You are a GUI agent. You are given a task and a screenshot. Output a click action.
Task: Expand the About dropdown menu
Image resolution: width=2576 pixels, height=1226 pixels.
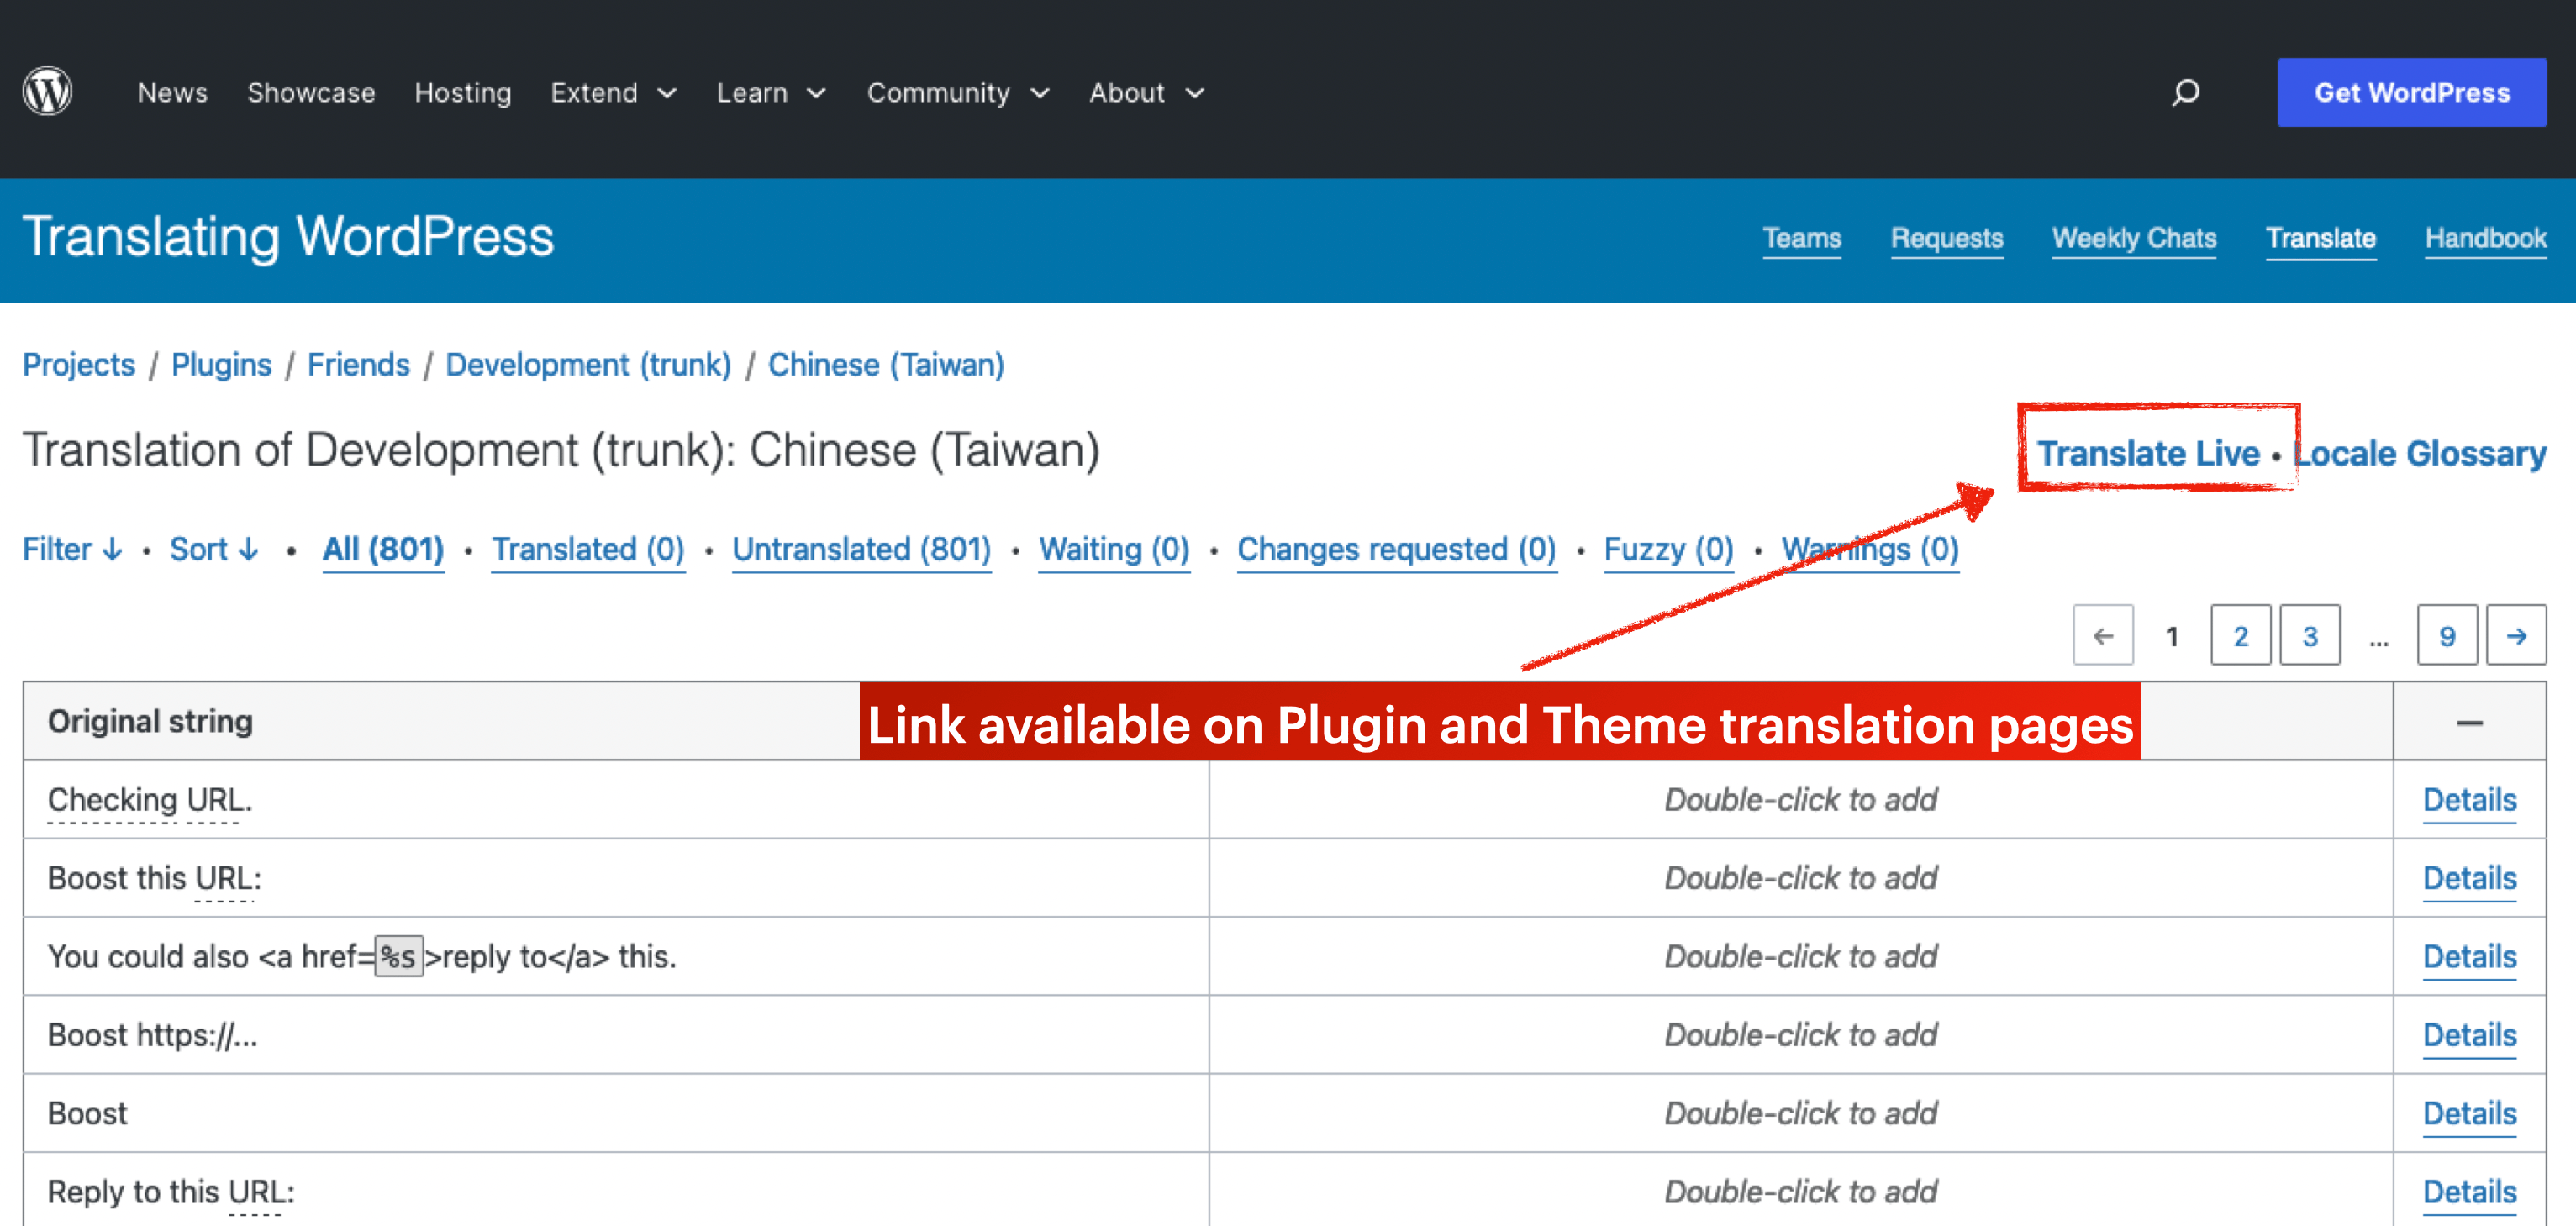(x=1147, y=93)
